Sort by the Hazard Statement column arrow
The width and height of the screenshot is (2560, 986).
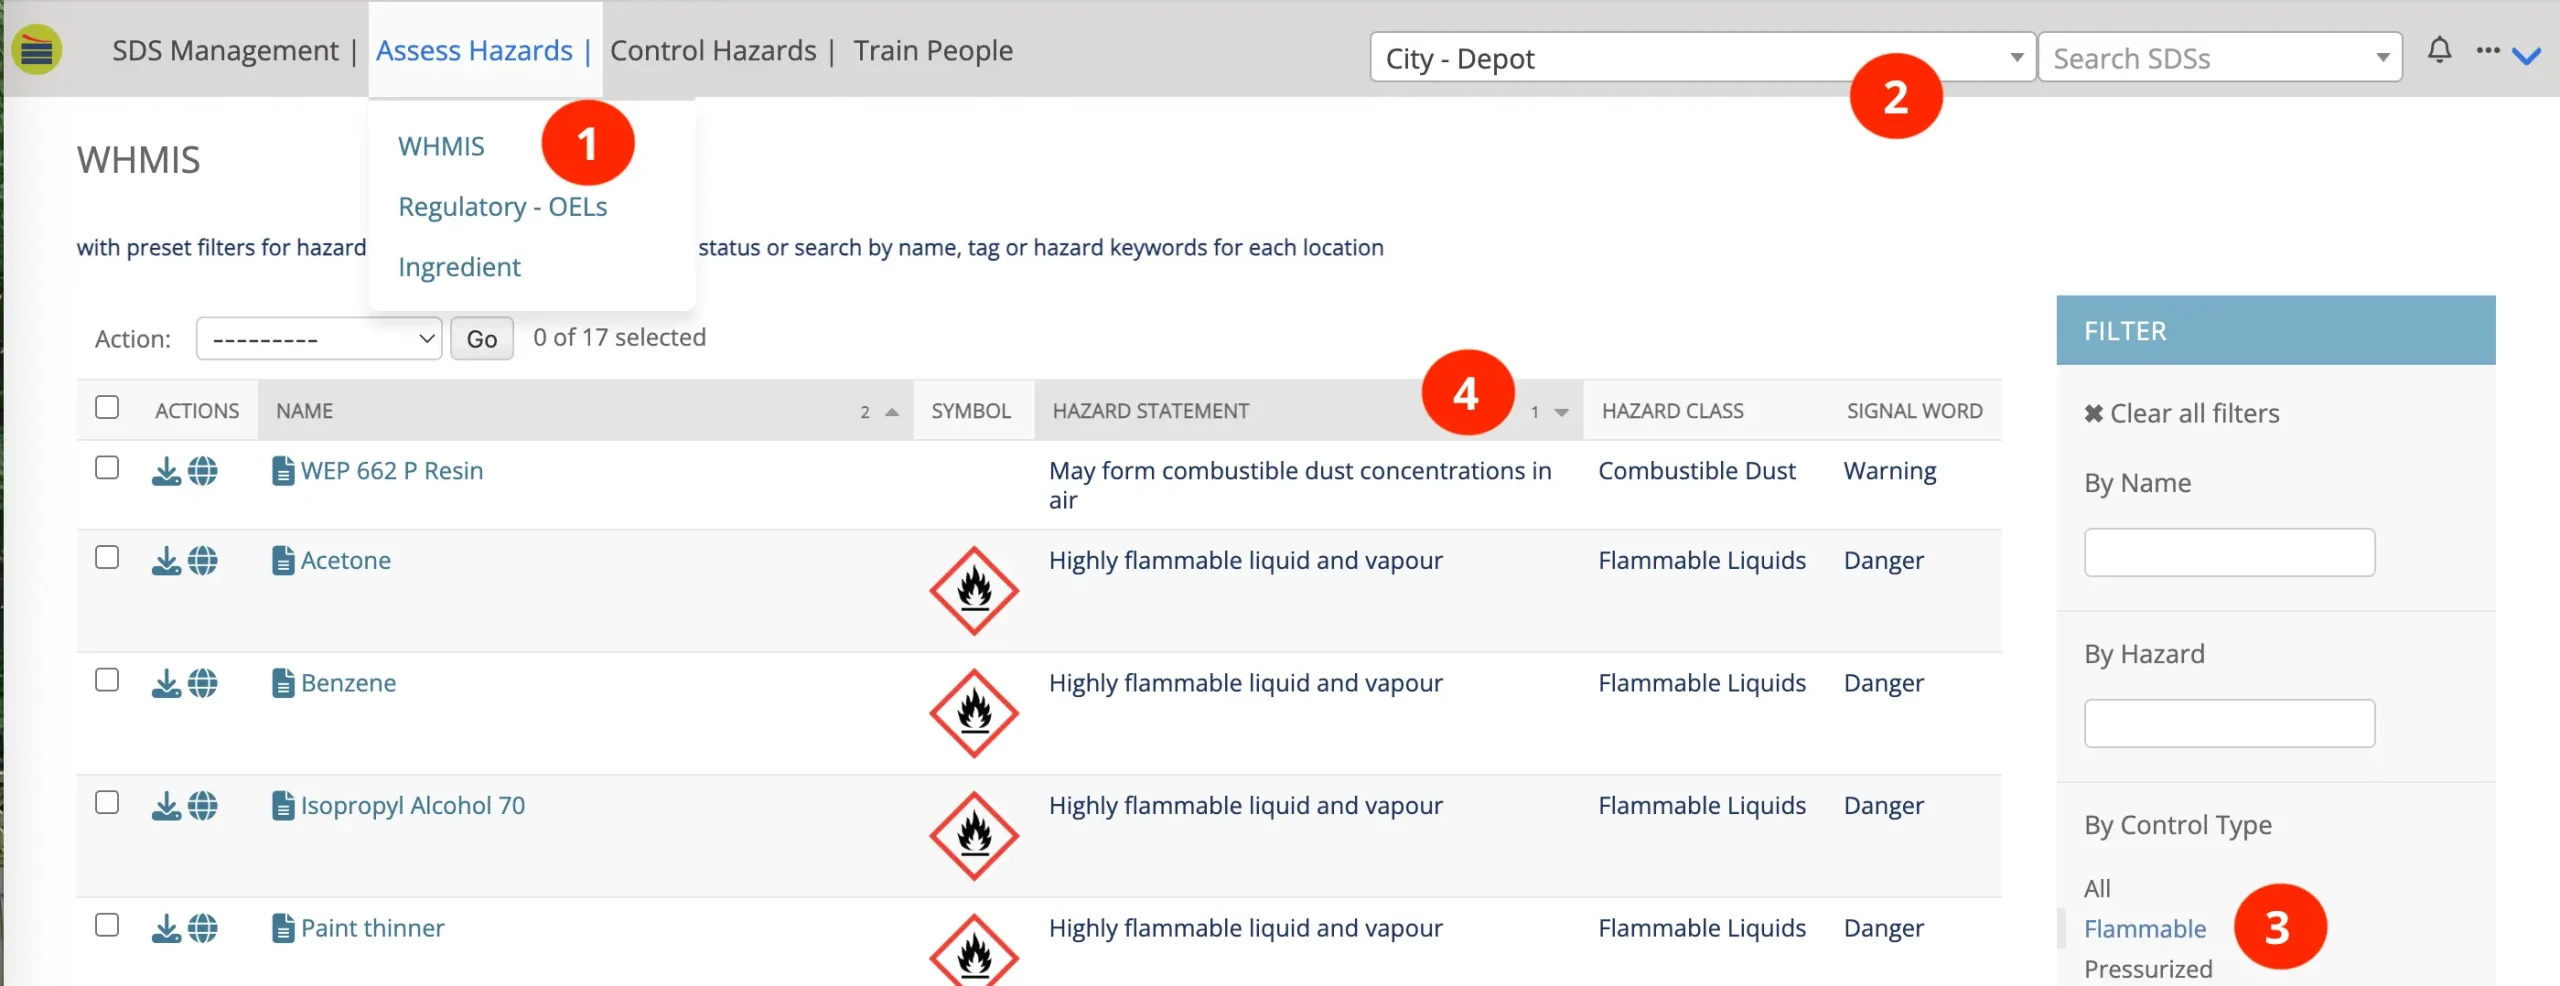(x=1560, y=412)
